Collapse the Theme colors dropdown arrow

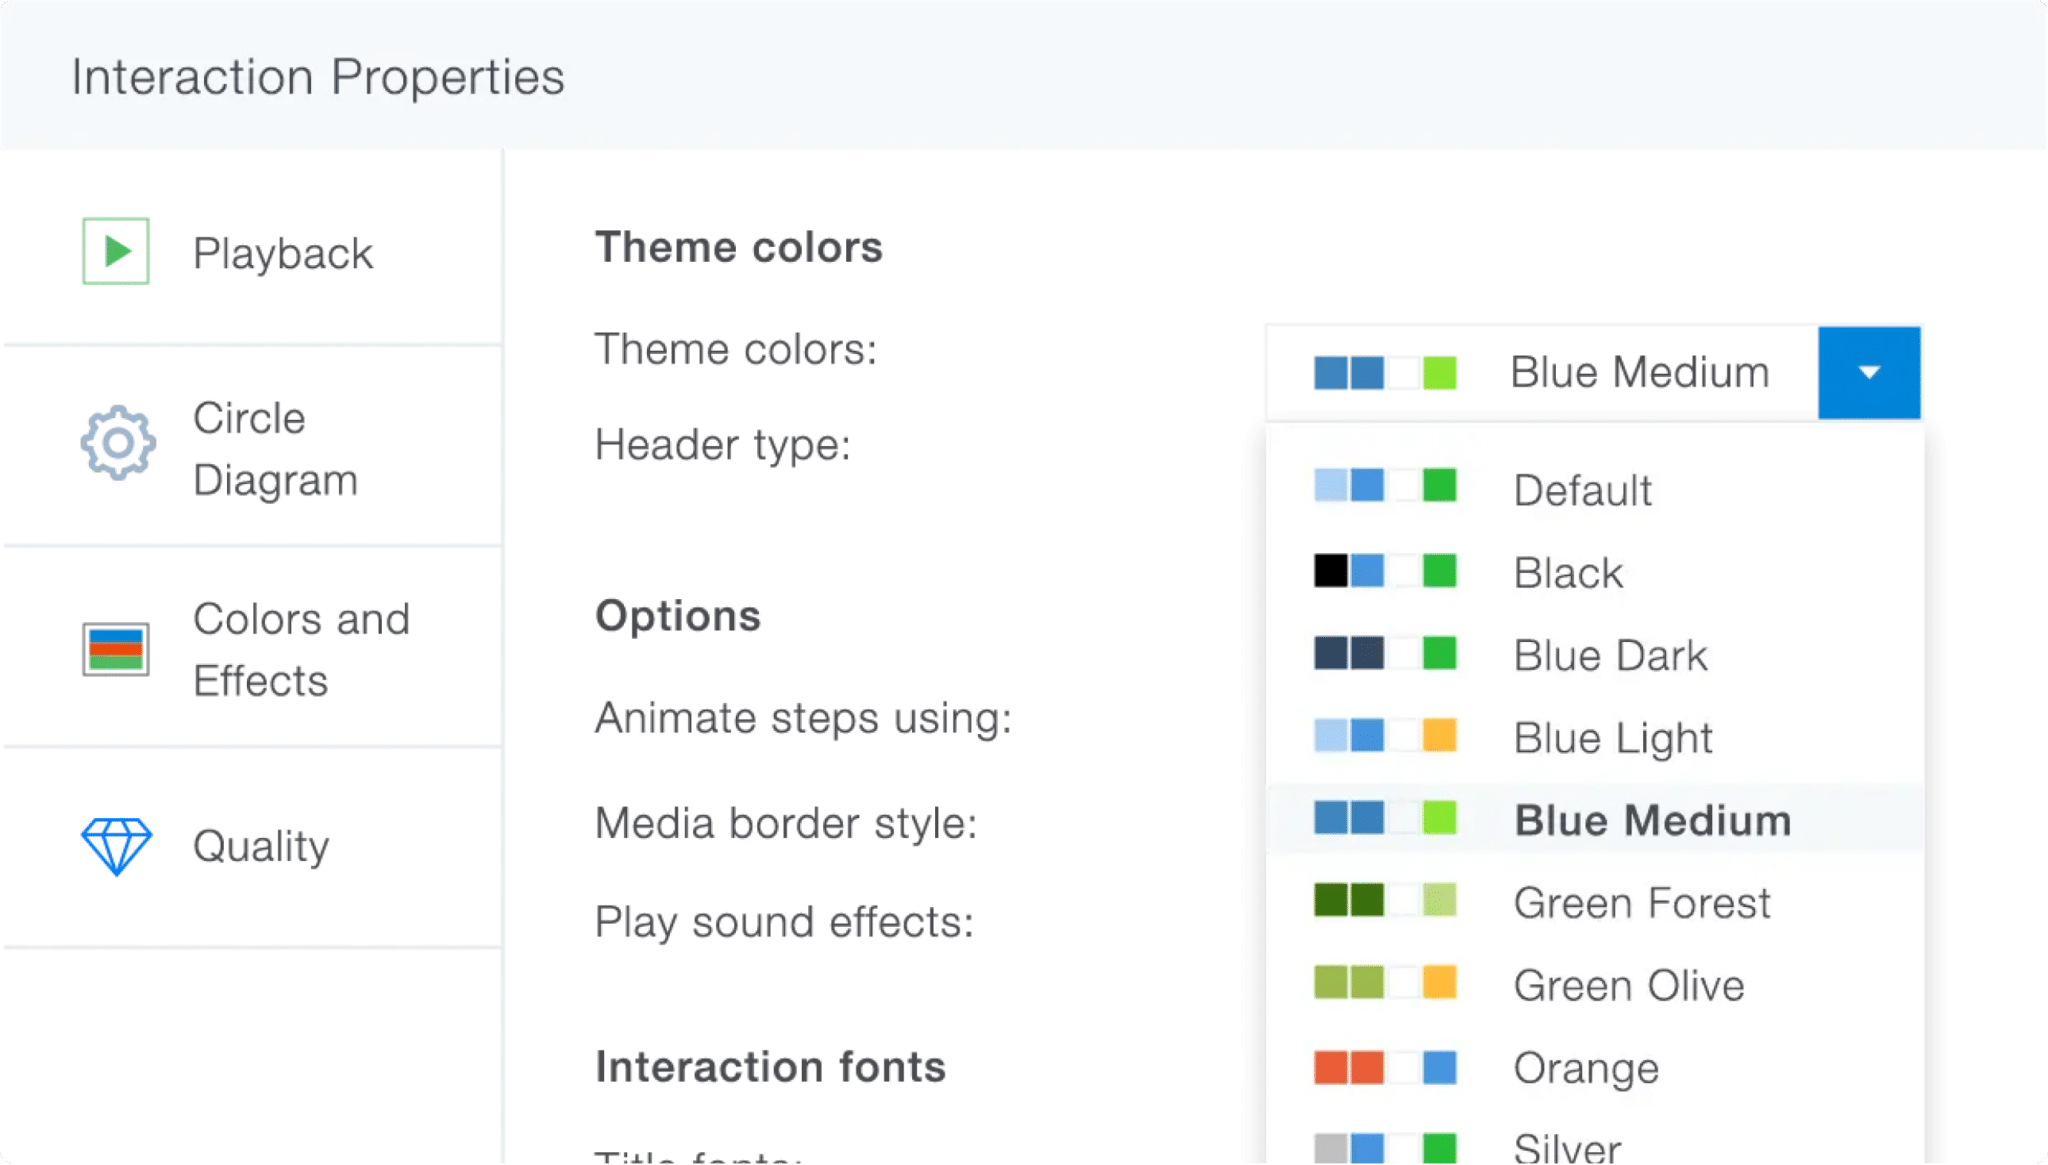(x=1868, y=372)
